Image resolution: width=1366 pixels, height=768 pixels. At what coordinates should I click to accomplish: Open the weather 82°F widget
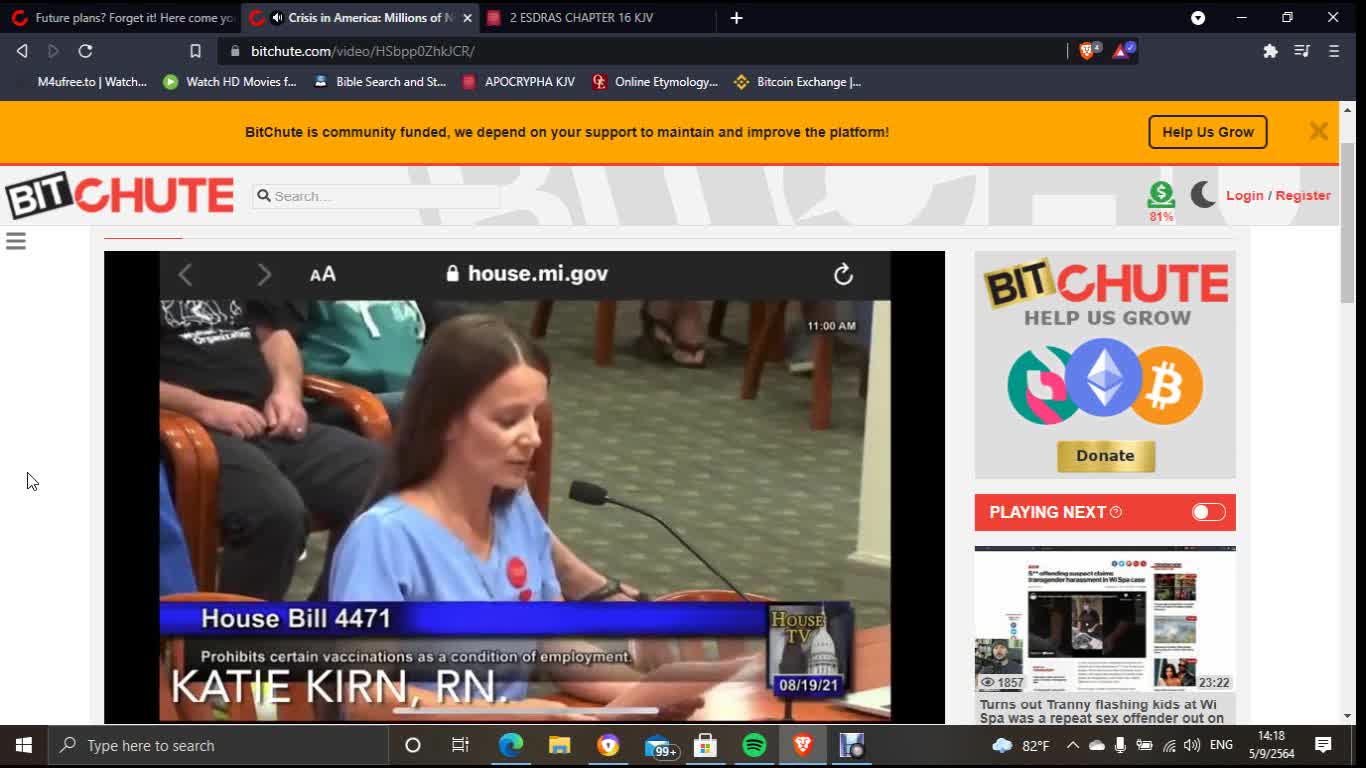(x=1021, y=746)
